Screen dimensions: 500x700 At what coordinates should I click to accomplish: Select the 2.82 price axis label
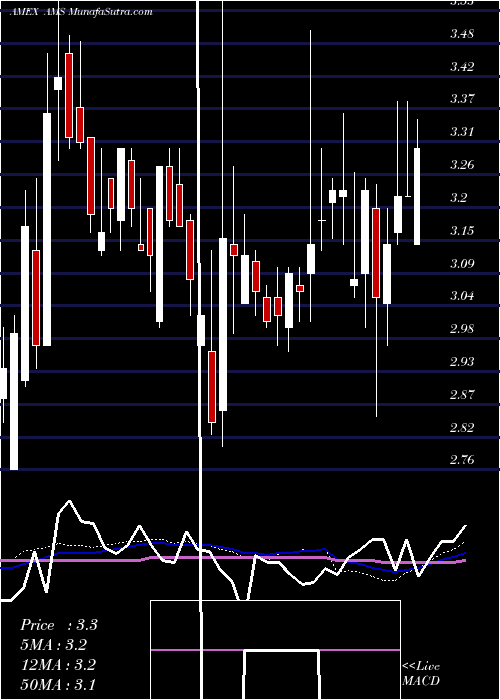462,427
